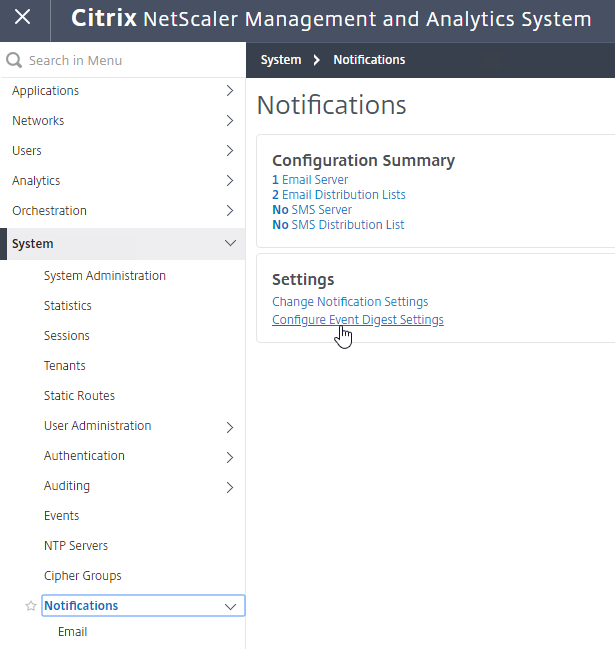Image resolution: width=615 pixels, height=649 pixels.
Task: Click the magnifier search icon in the menu
Action: 14,60
